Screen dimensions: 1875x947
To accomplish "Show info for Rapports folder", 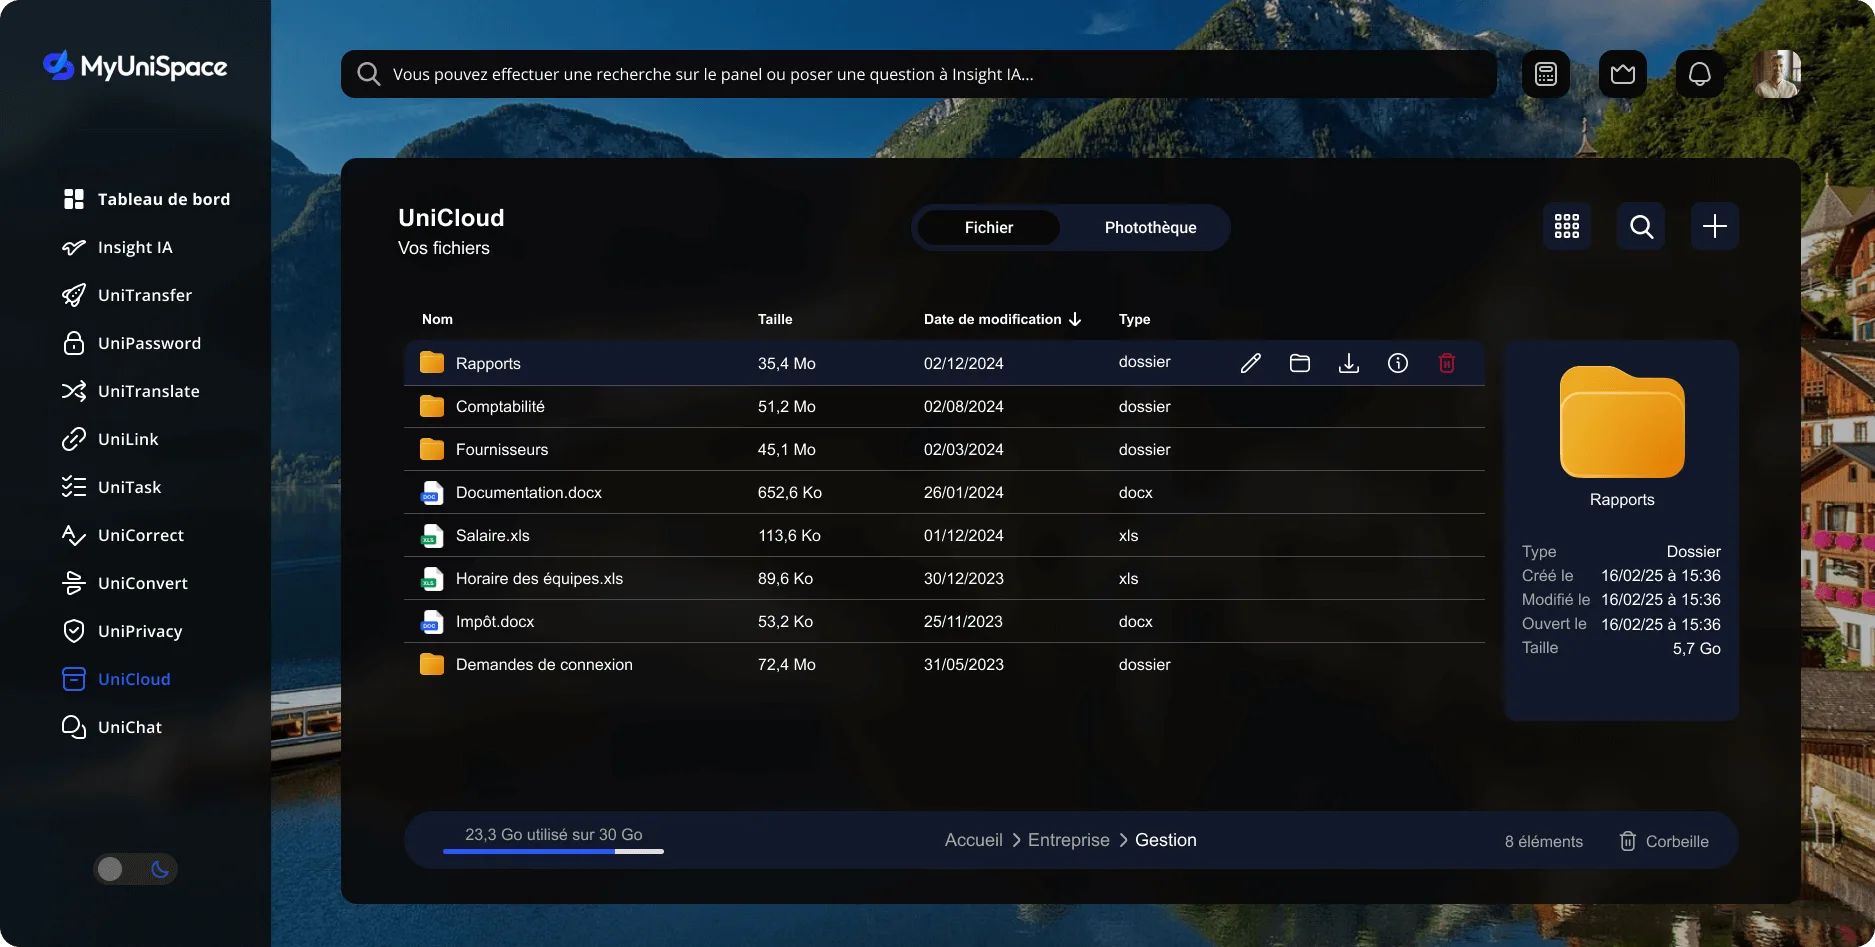I will (x=1398, y=363).
